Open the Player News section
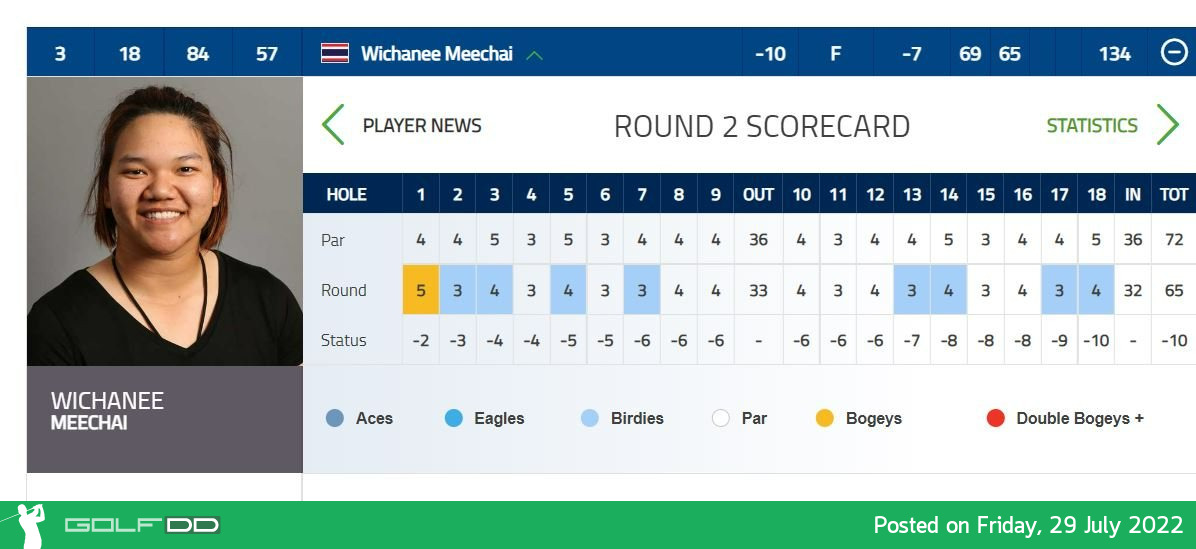Screen dimensions: 1196x549 [422, 126]
